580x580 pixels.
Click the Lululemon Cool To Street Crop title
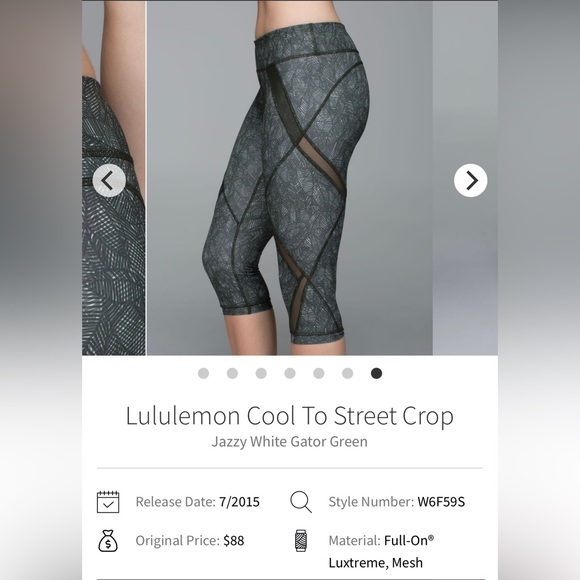tap(290, 416)
